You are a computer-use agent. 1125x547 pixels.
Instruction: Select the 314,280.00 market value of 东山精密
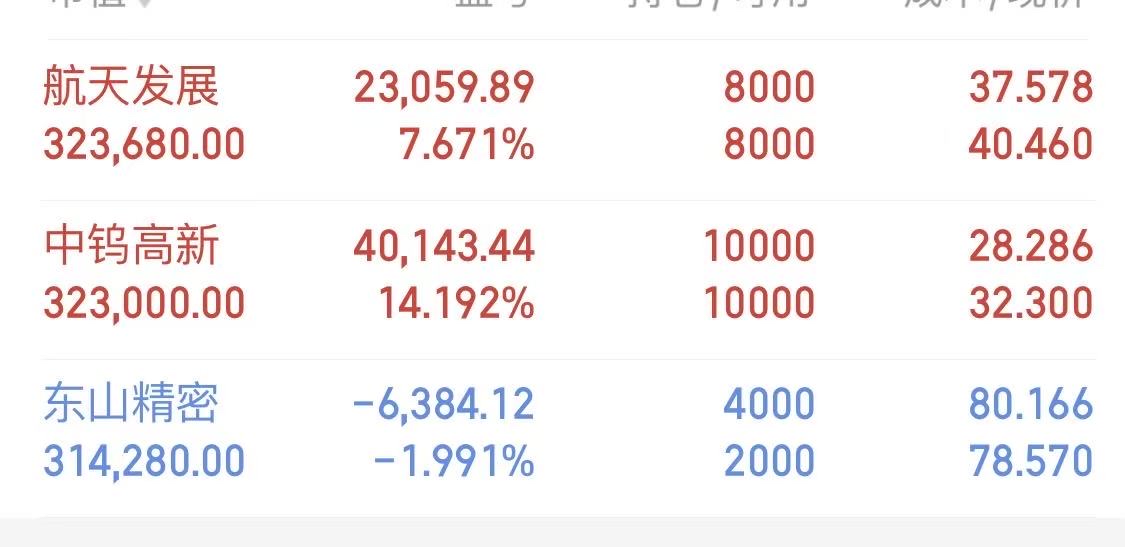(144, 461)
